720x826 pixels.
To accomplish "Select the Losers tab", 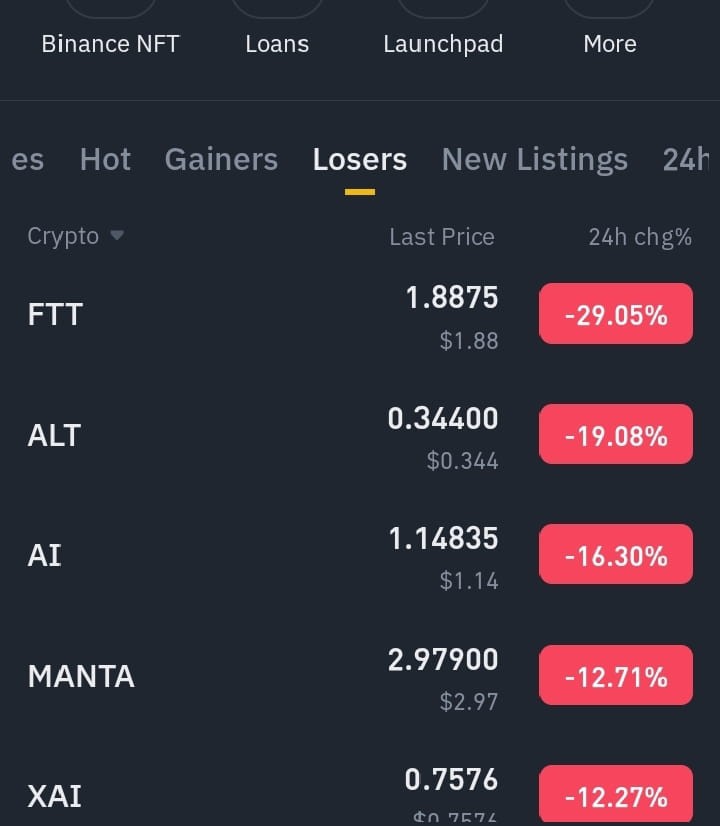I will click(x=360, y=159).
